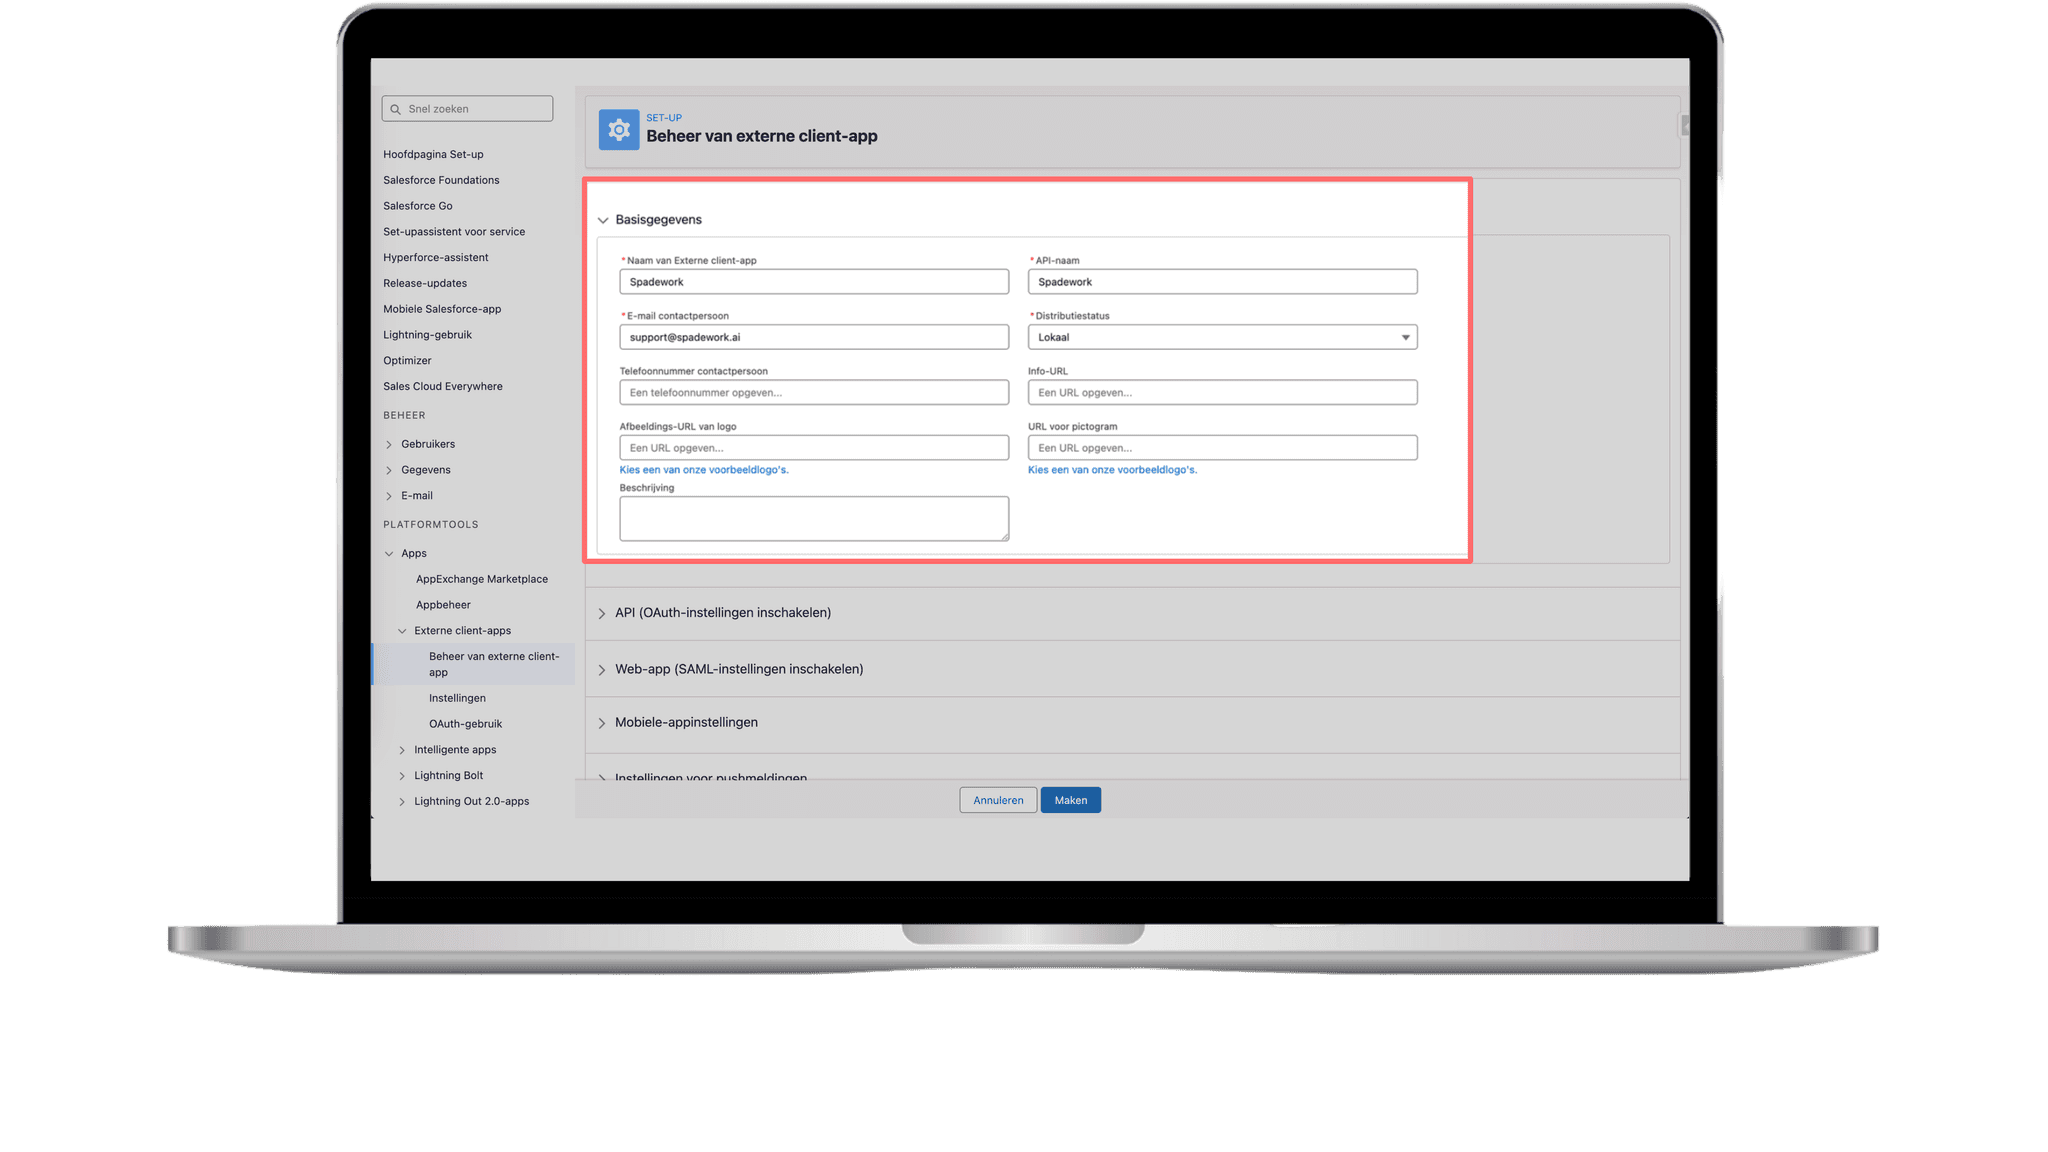Collapse the Basisgegevens section chevron

pyautogui.click(x=603, y=220)
